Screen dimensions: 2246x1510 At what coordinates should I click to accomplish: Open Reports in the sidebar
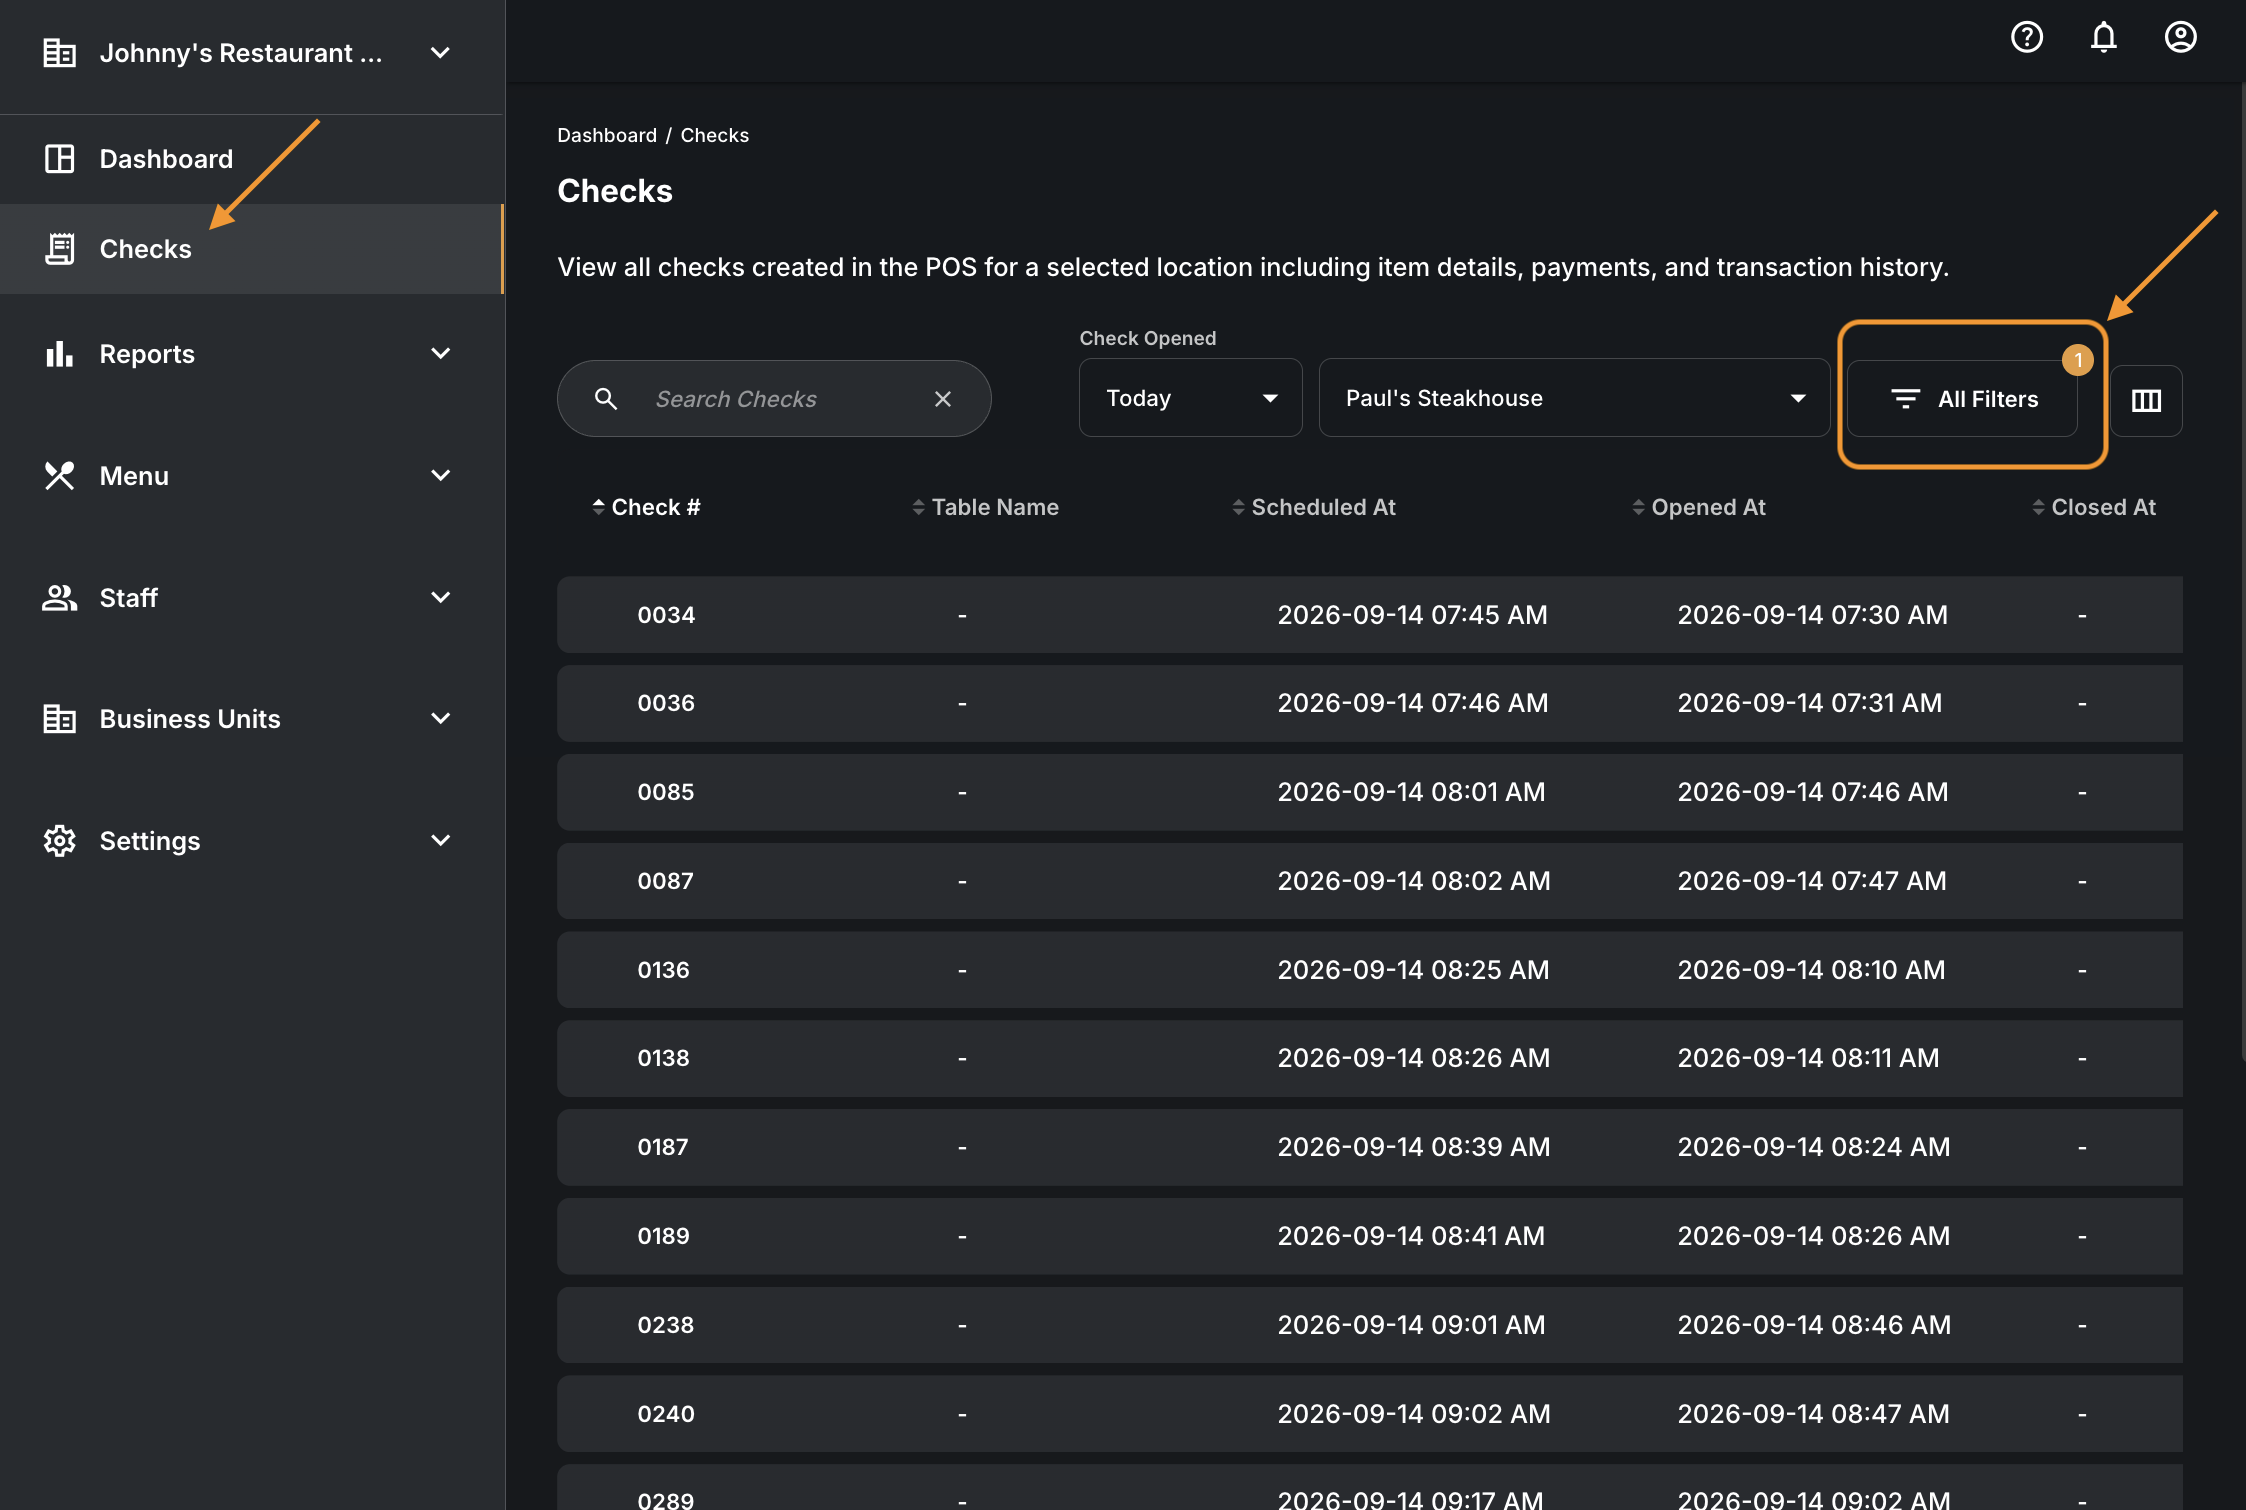point(251,354)
